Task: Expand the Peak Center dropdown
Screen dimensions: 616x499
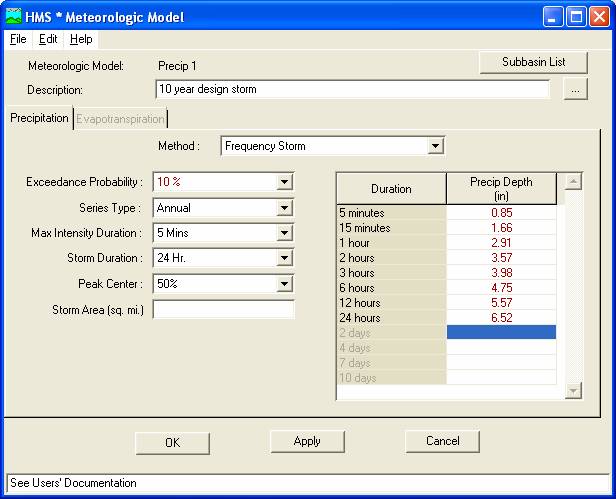Action: [x=284, y=284]
